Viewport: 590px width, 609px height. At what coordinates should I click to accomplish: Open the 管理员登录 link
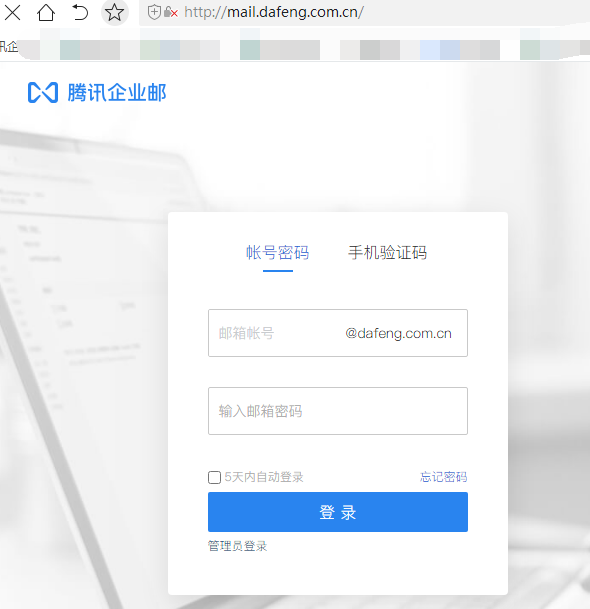coord(237,546)
